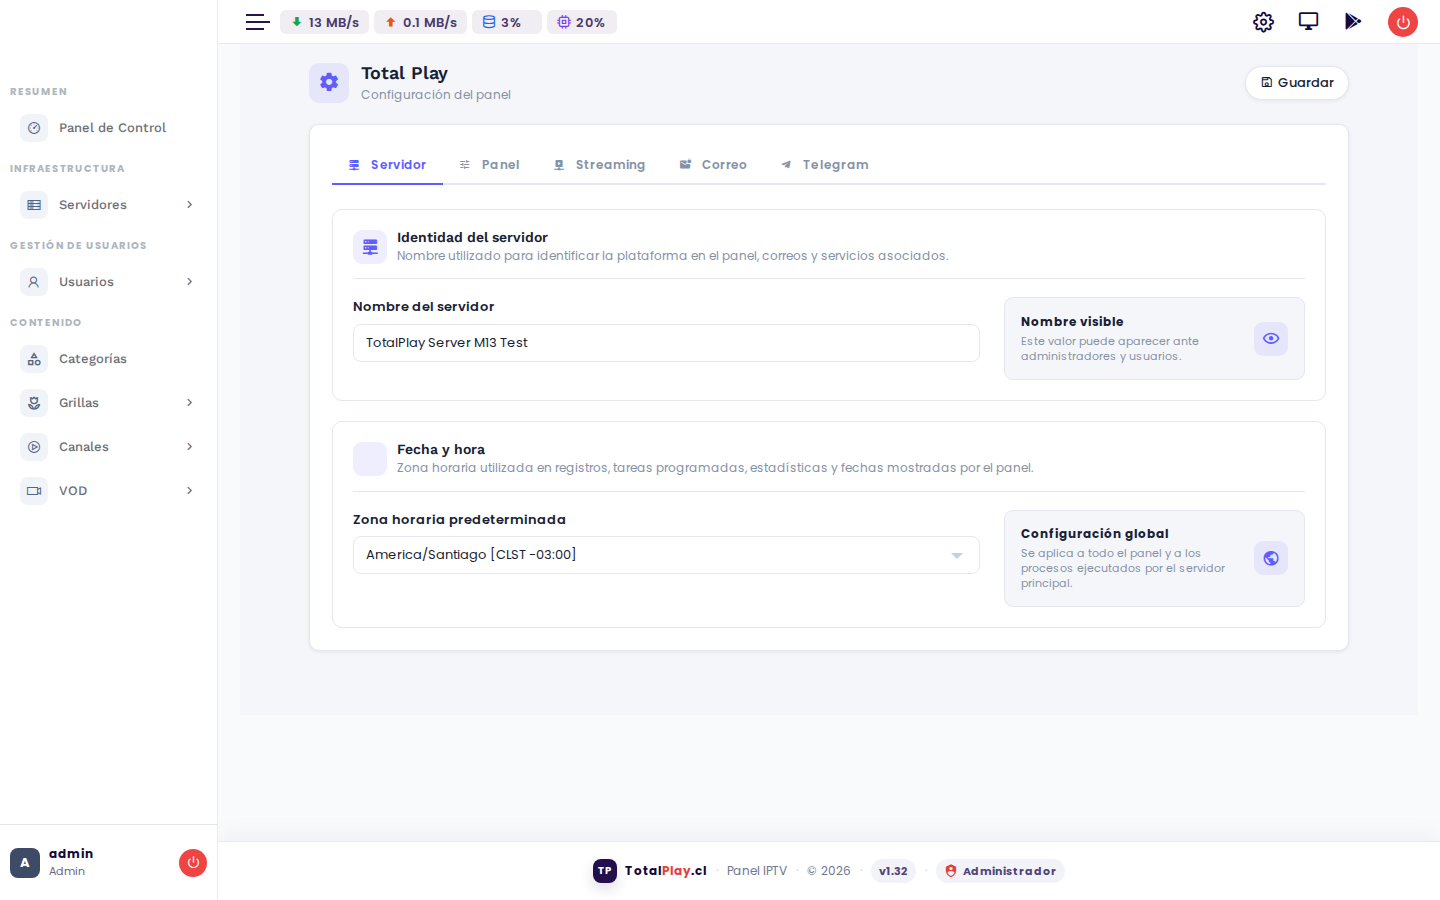Viewport: 1440px width, 900px height.
Task: Toggle the hamburger sidebar menu
Action: 258,22
